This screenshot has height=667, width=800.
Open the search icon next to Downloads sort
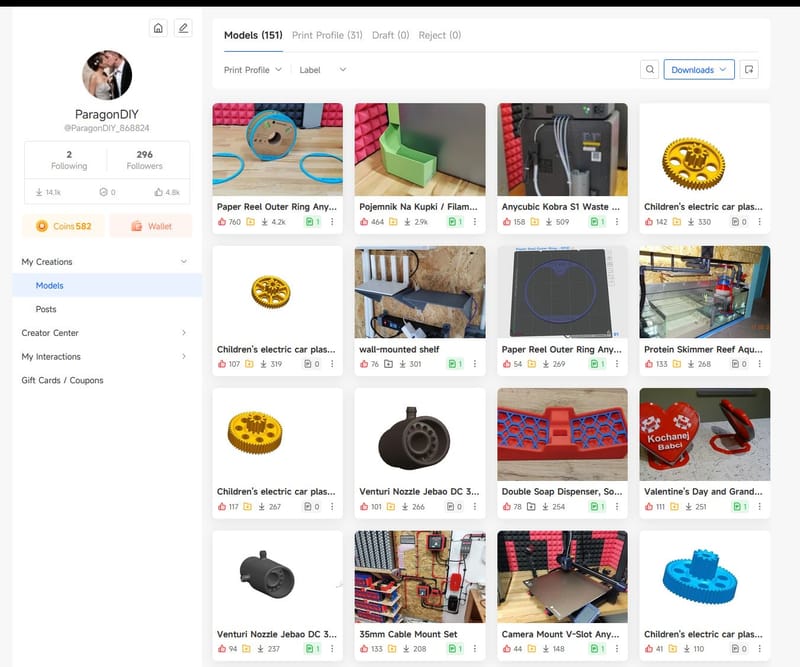pyautogui.click(x=649, y=69)
